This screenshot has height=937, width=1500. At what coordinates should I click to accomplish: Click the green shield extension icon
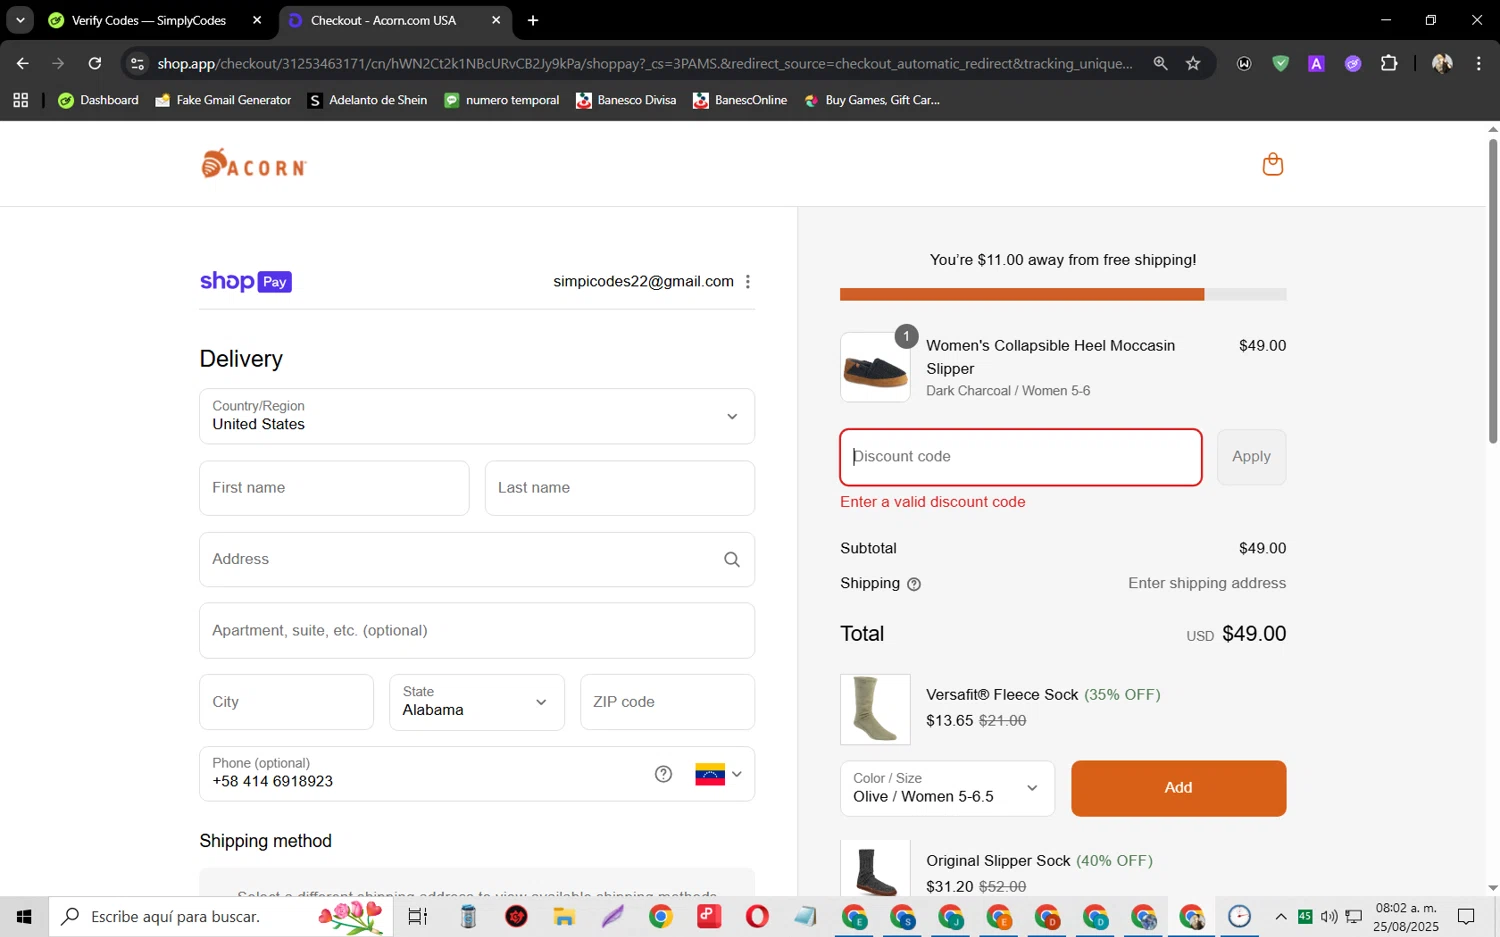pos(1280,63)
